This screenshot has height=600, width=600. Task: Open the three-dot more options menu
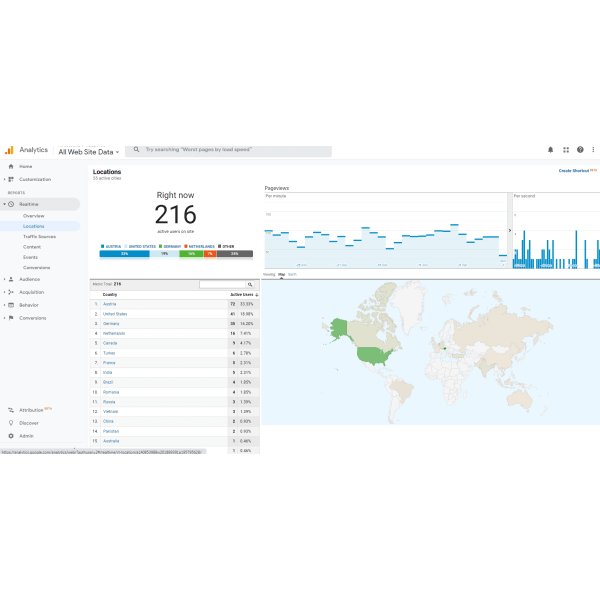pyautogui.click(x=593, y=150)
